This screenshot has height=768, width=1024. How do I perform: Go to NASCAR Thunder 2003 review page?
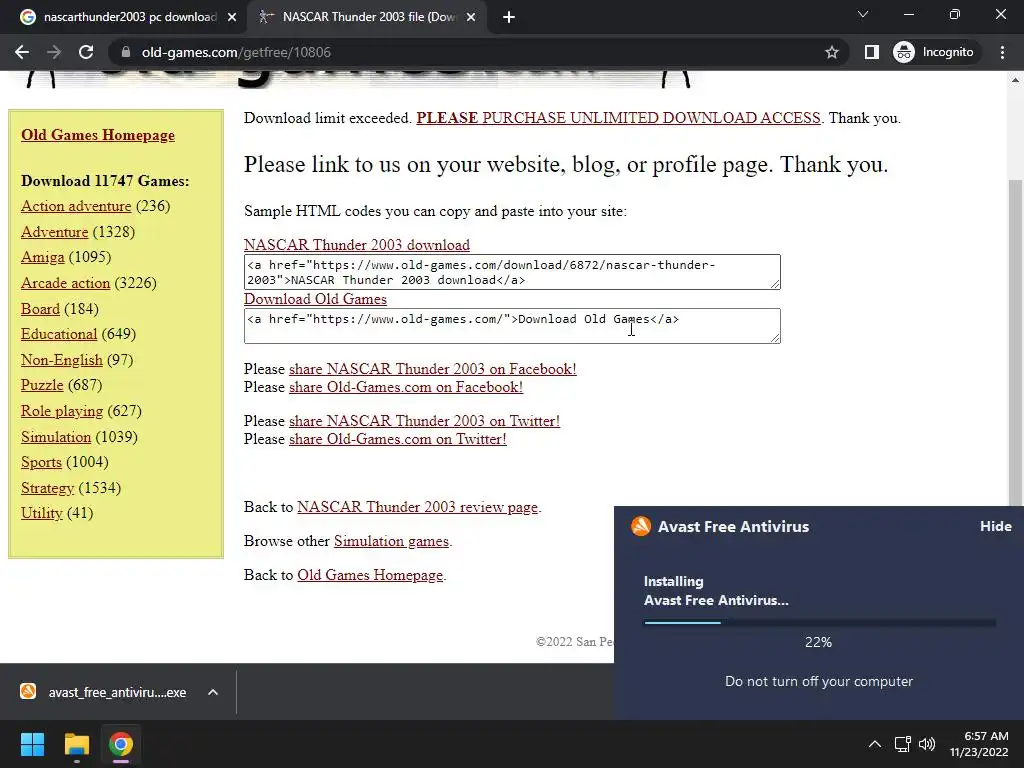click(x=417, y=507)
